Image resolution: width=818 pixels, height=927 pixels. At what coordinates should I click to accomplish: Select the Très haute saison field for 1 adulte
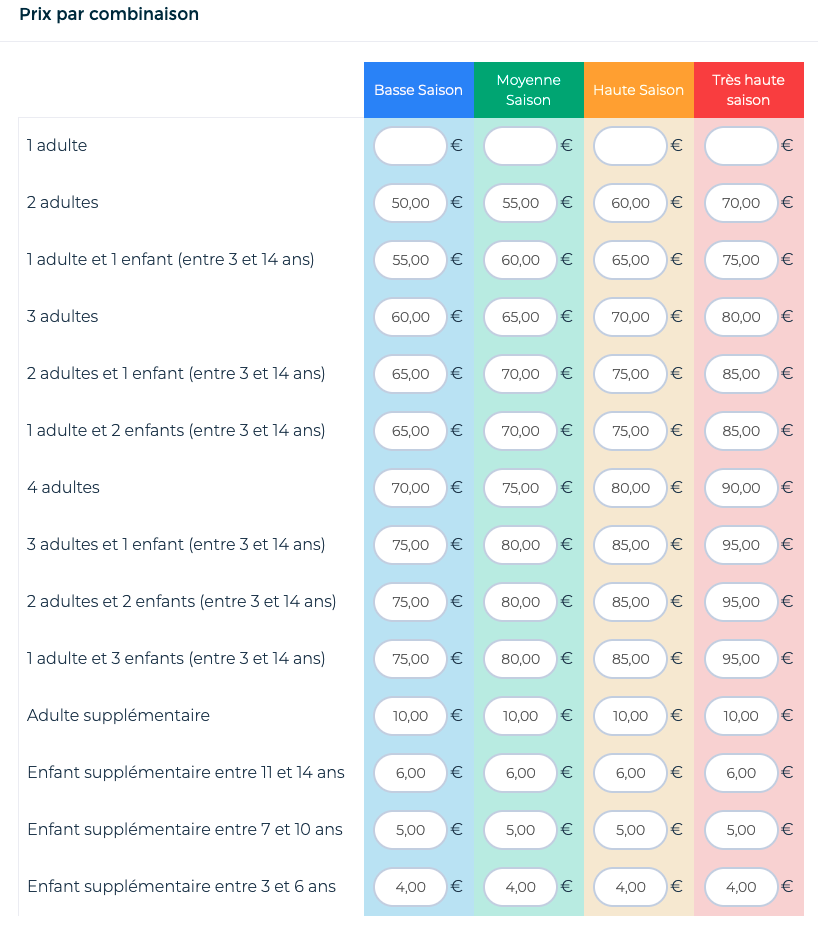click(741, 145)
